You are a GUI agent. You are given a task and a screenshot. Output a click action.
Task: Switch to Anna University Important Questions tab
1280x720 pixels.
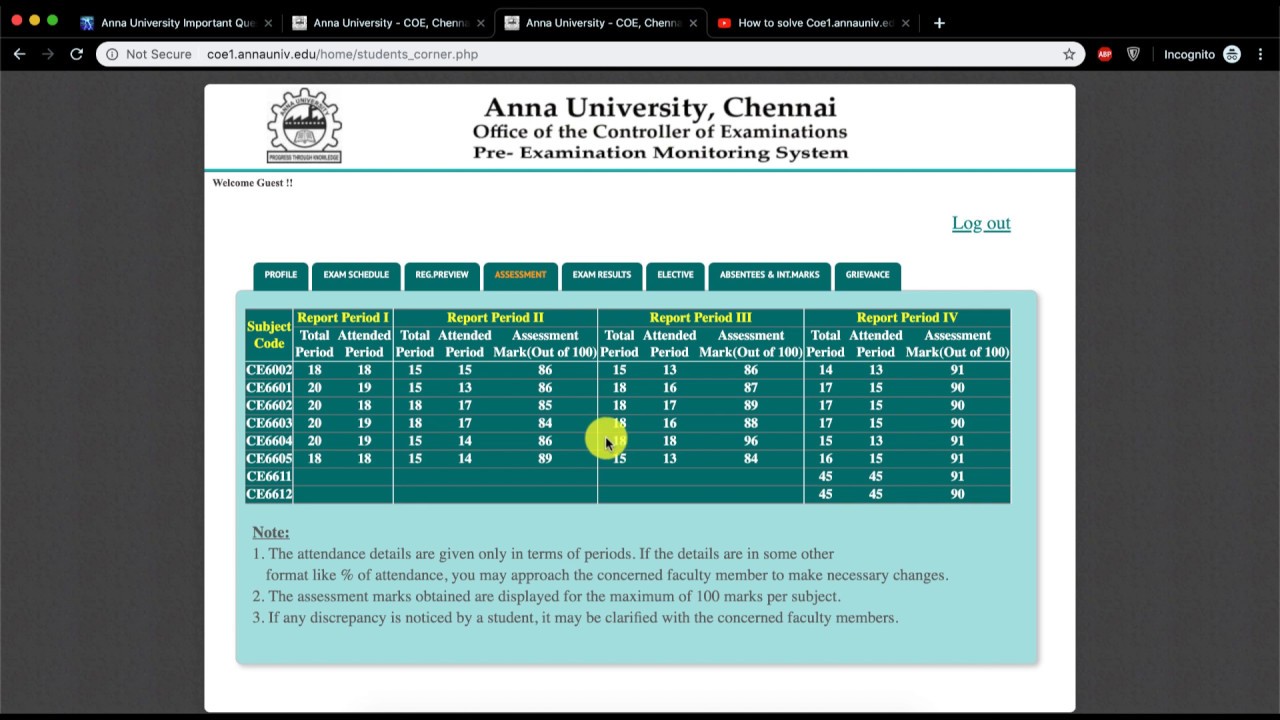[x=177, y=22]
